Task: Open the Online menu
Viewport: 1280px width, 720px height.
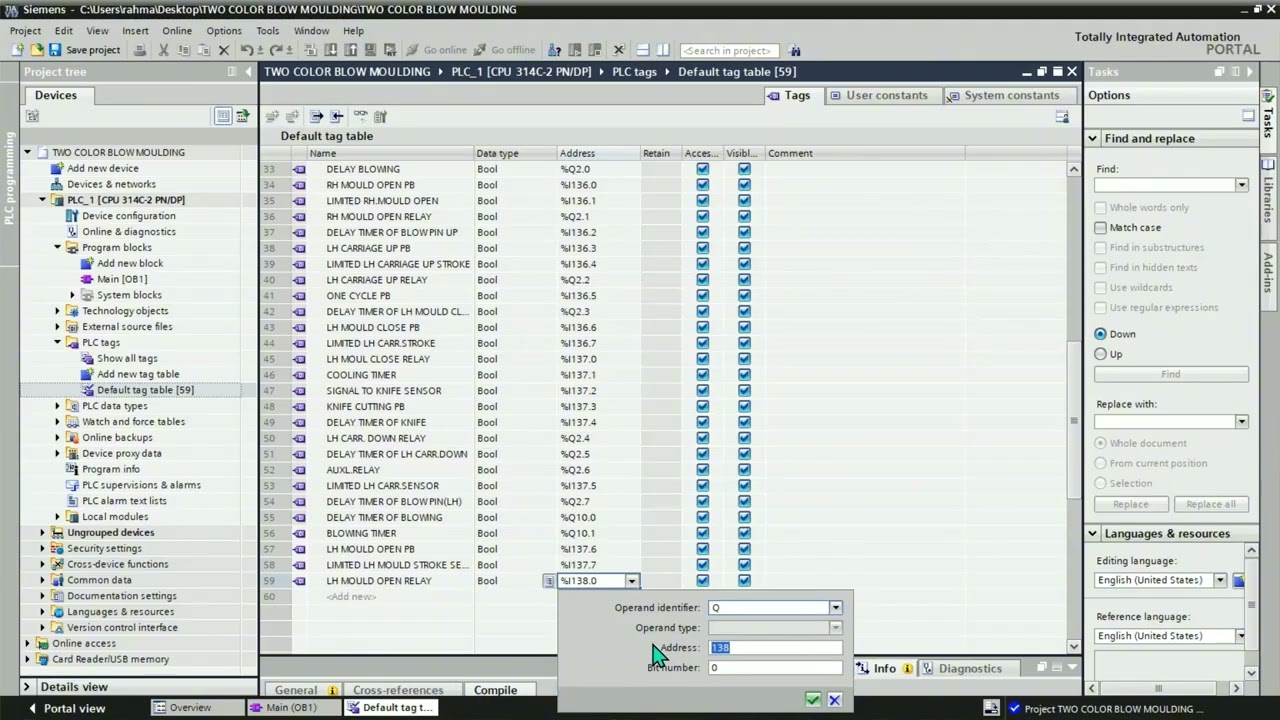Action: click(x=177, y=31)
